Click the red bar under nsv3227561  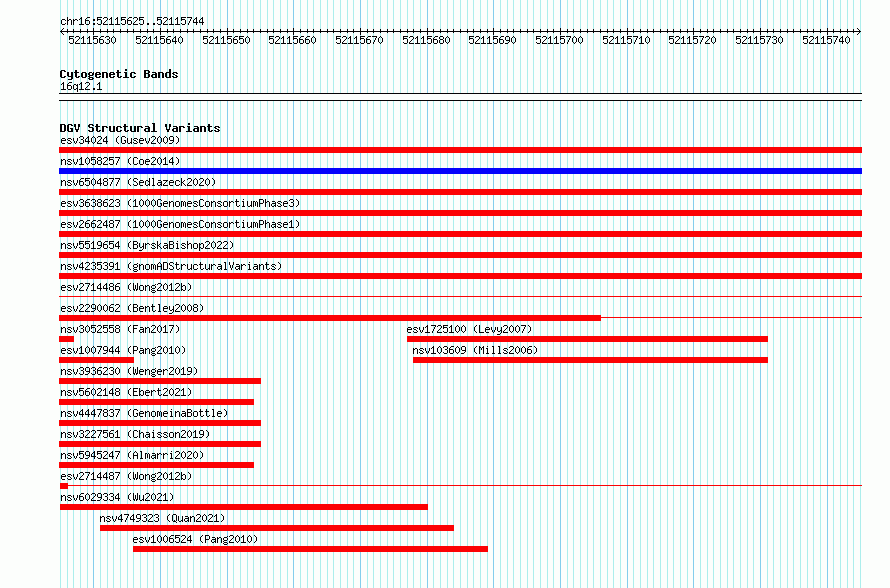coord(160,444)
